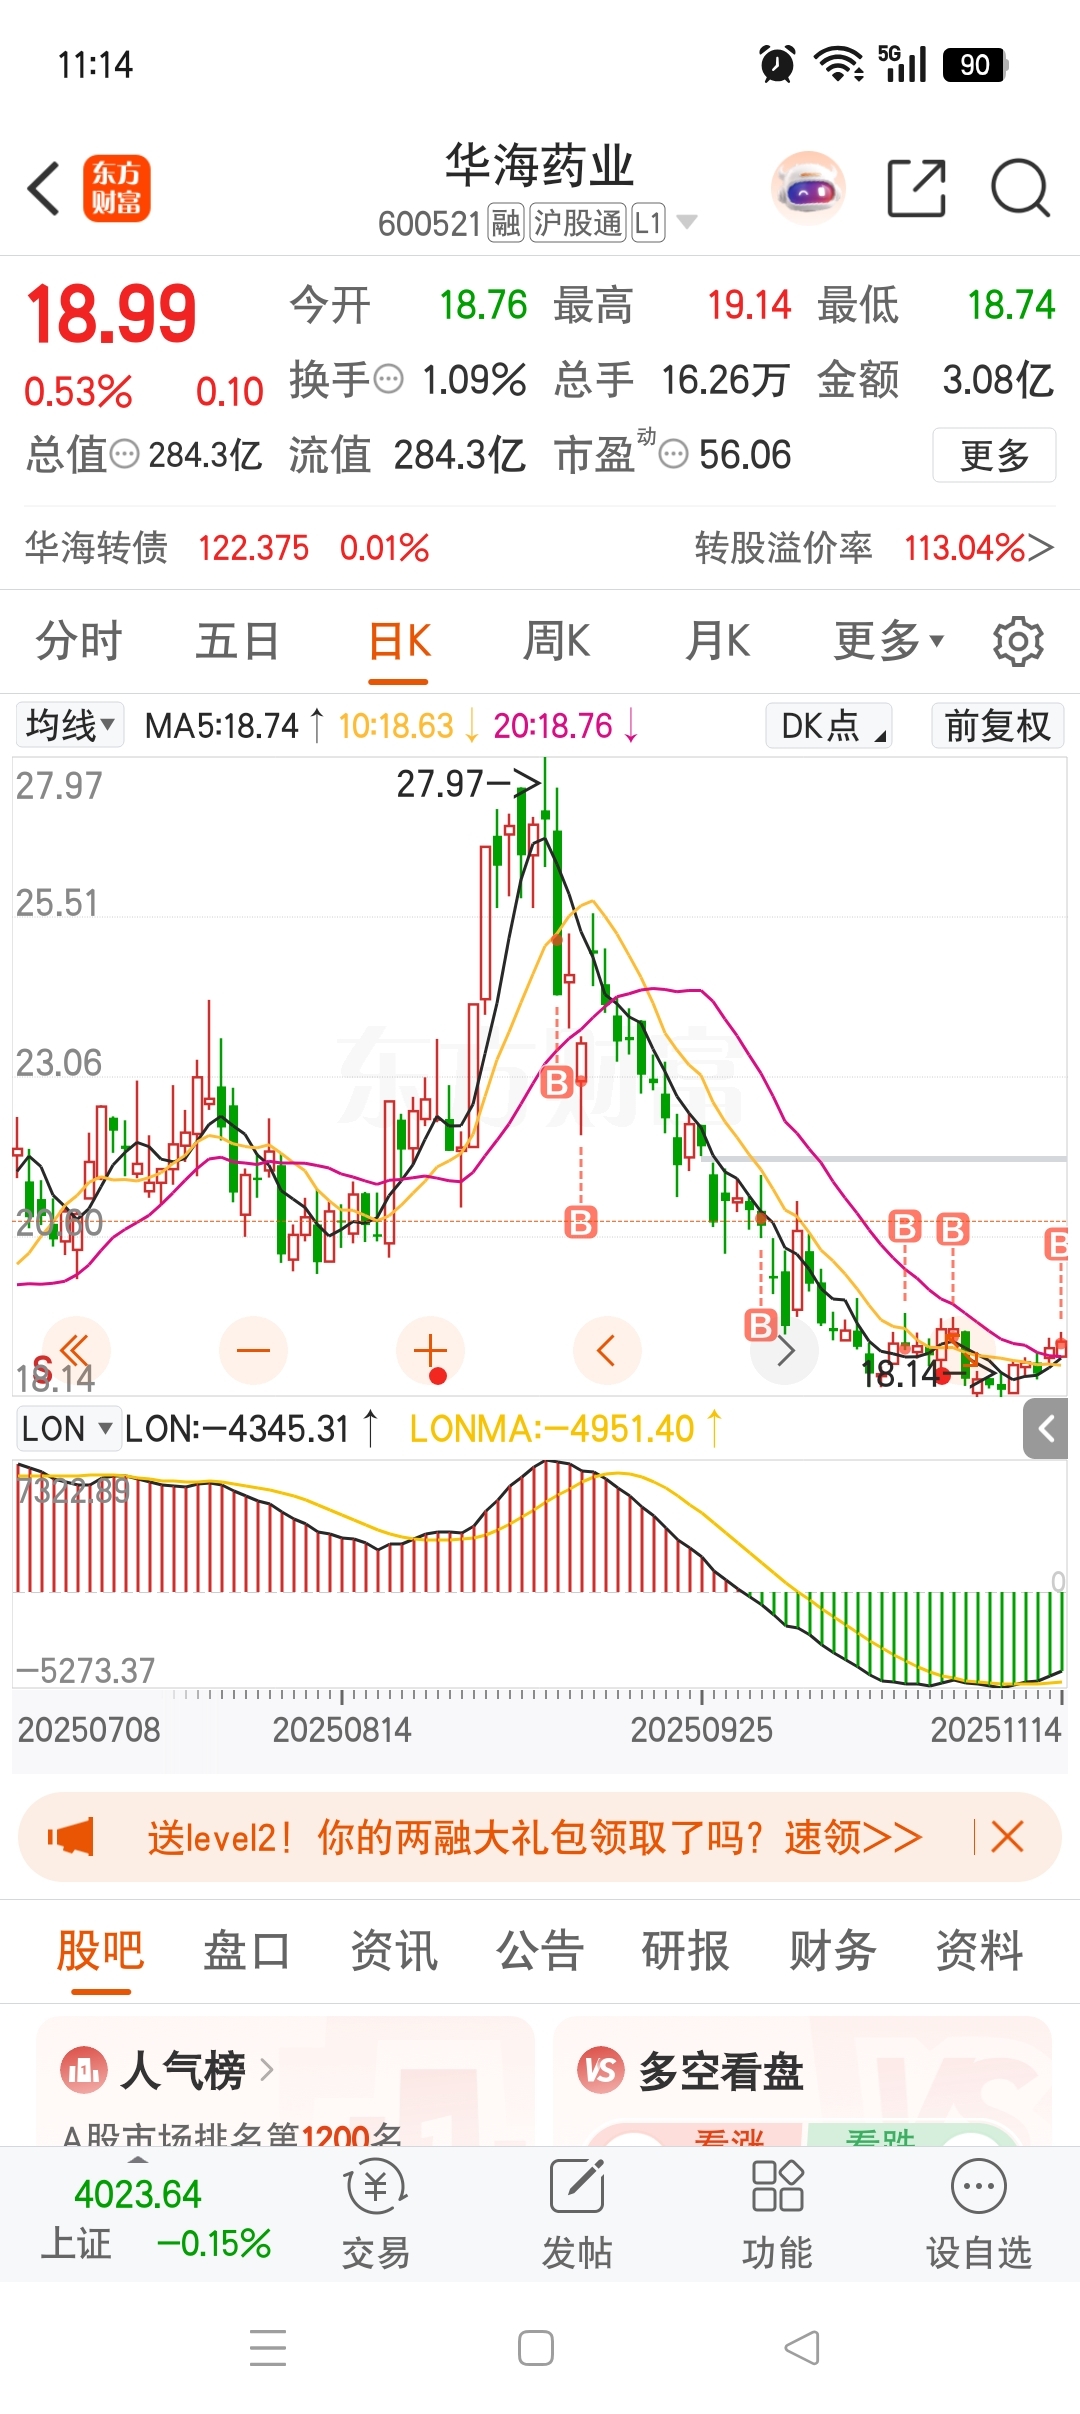The width and height of the screenshot is (1080, 2414).
Task: Open 财务 section tab
Action: (x=833, y=1951)
